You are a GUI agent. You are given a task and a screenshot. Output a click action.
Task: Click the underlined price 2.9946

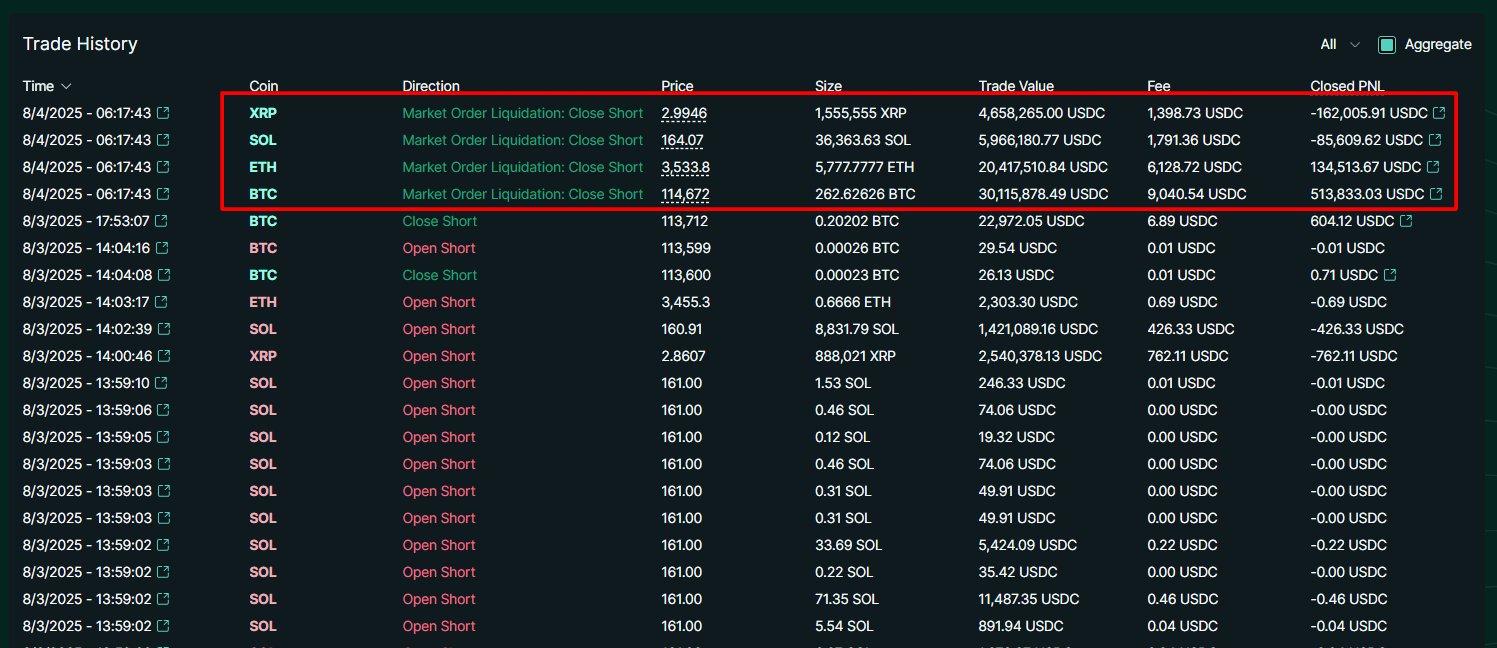(x=684, y=113)
